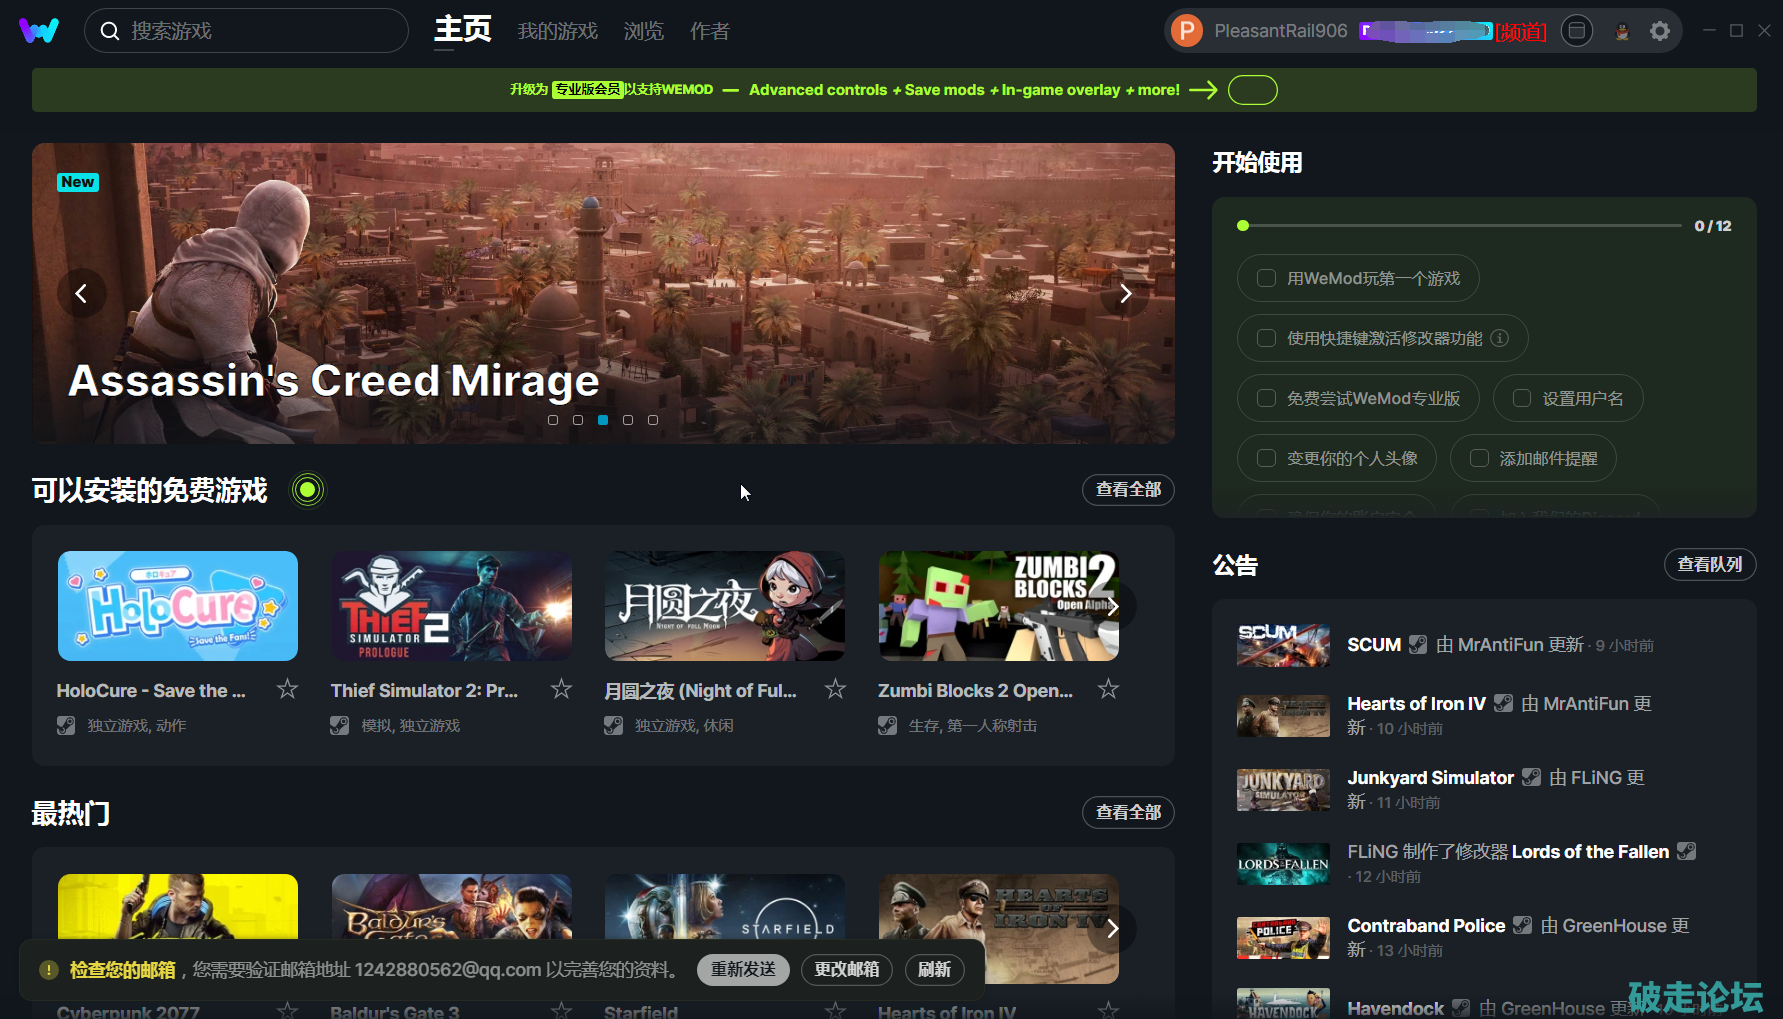Go to next banner slide arrow

1125,293
